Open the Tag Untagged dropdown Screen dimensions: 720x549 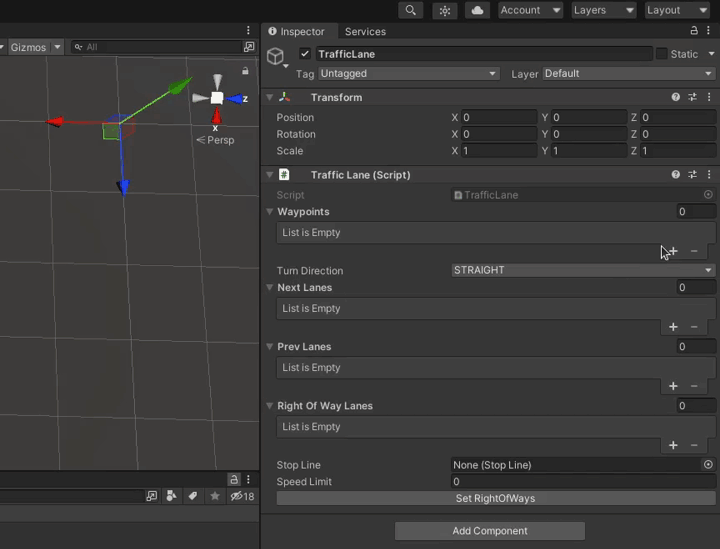(x=408, y=74)
